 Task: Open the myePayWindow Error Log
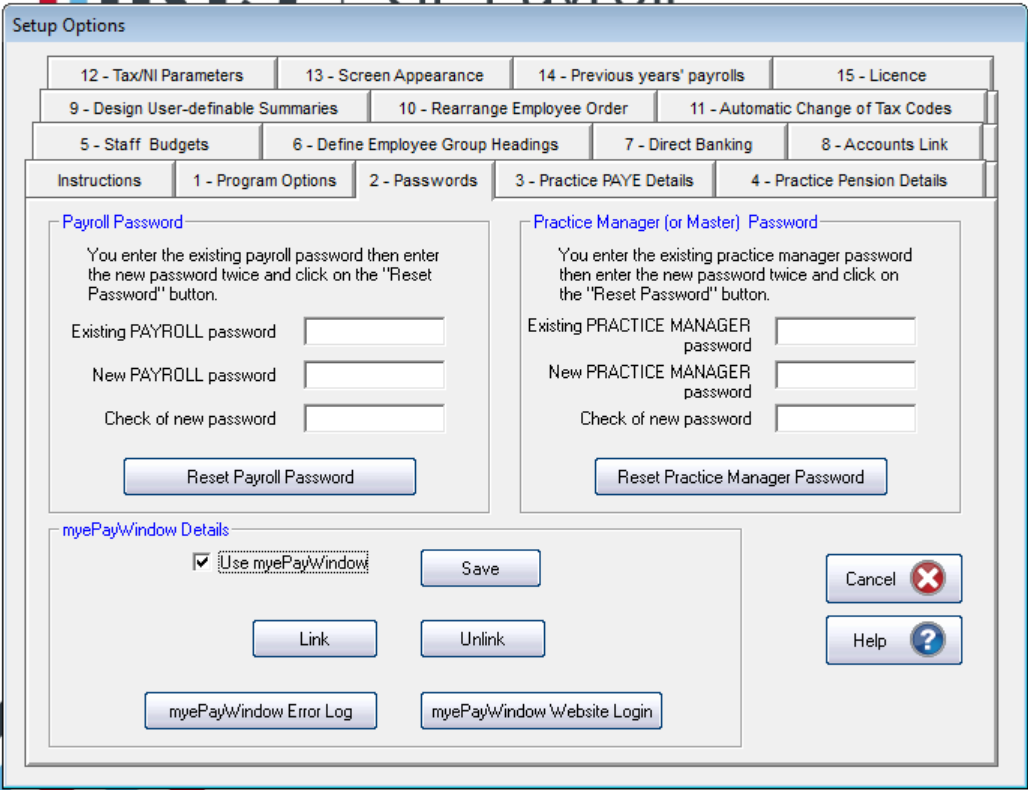[x=261, y=711]
